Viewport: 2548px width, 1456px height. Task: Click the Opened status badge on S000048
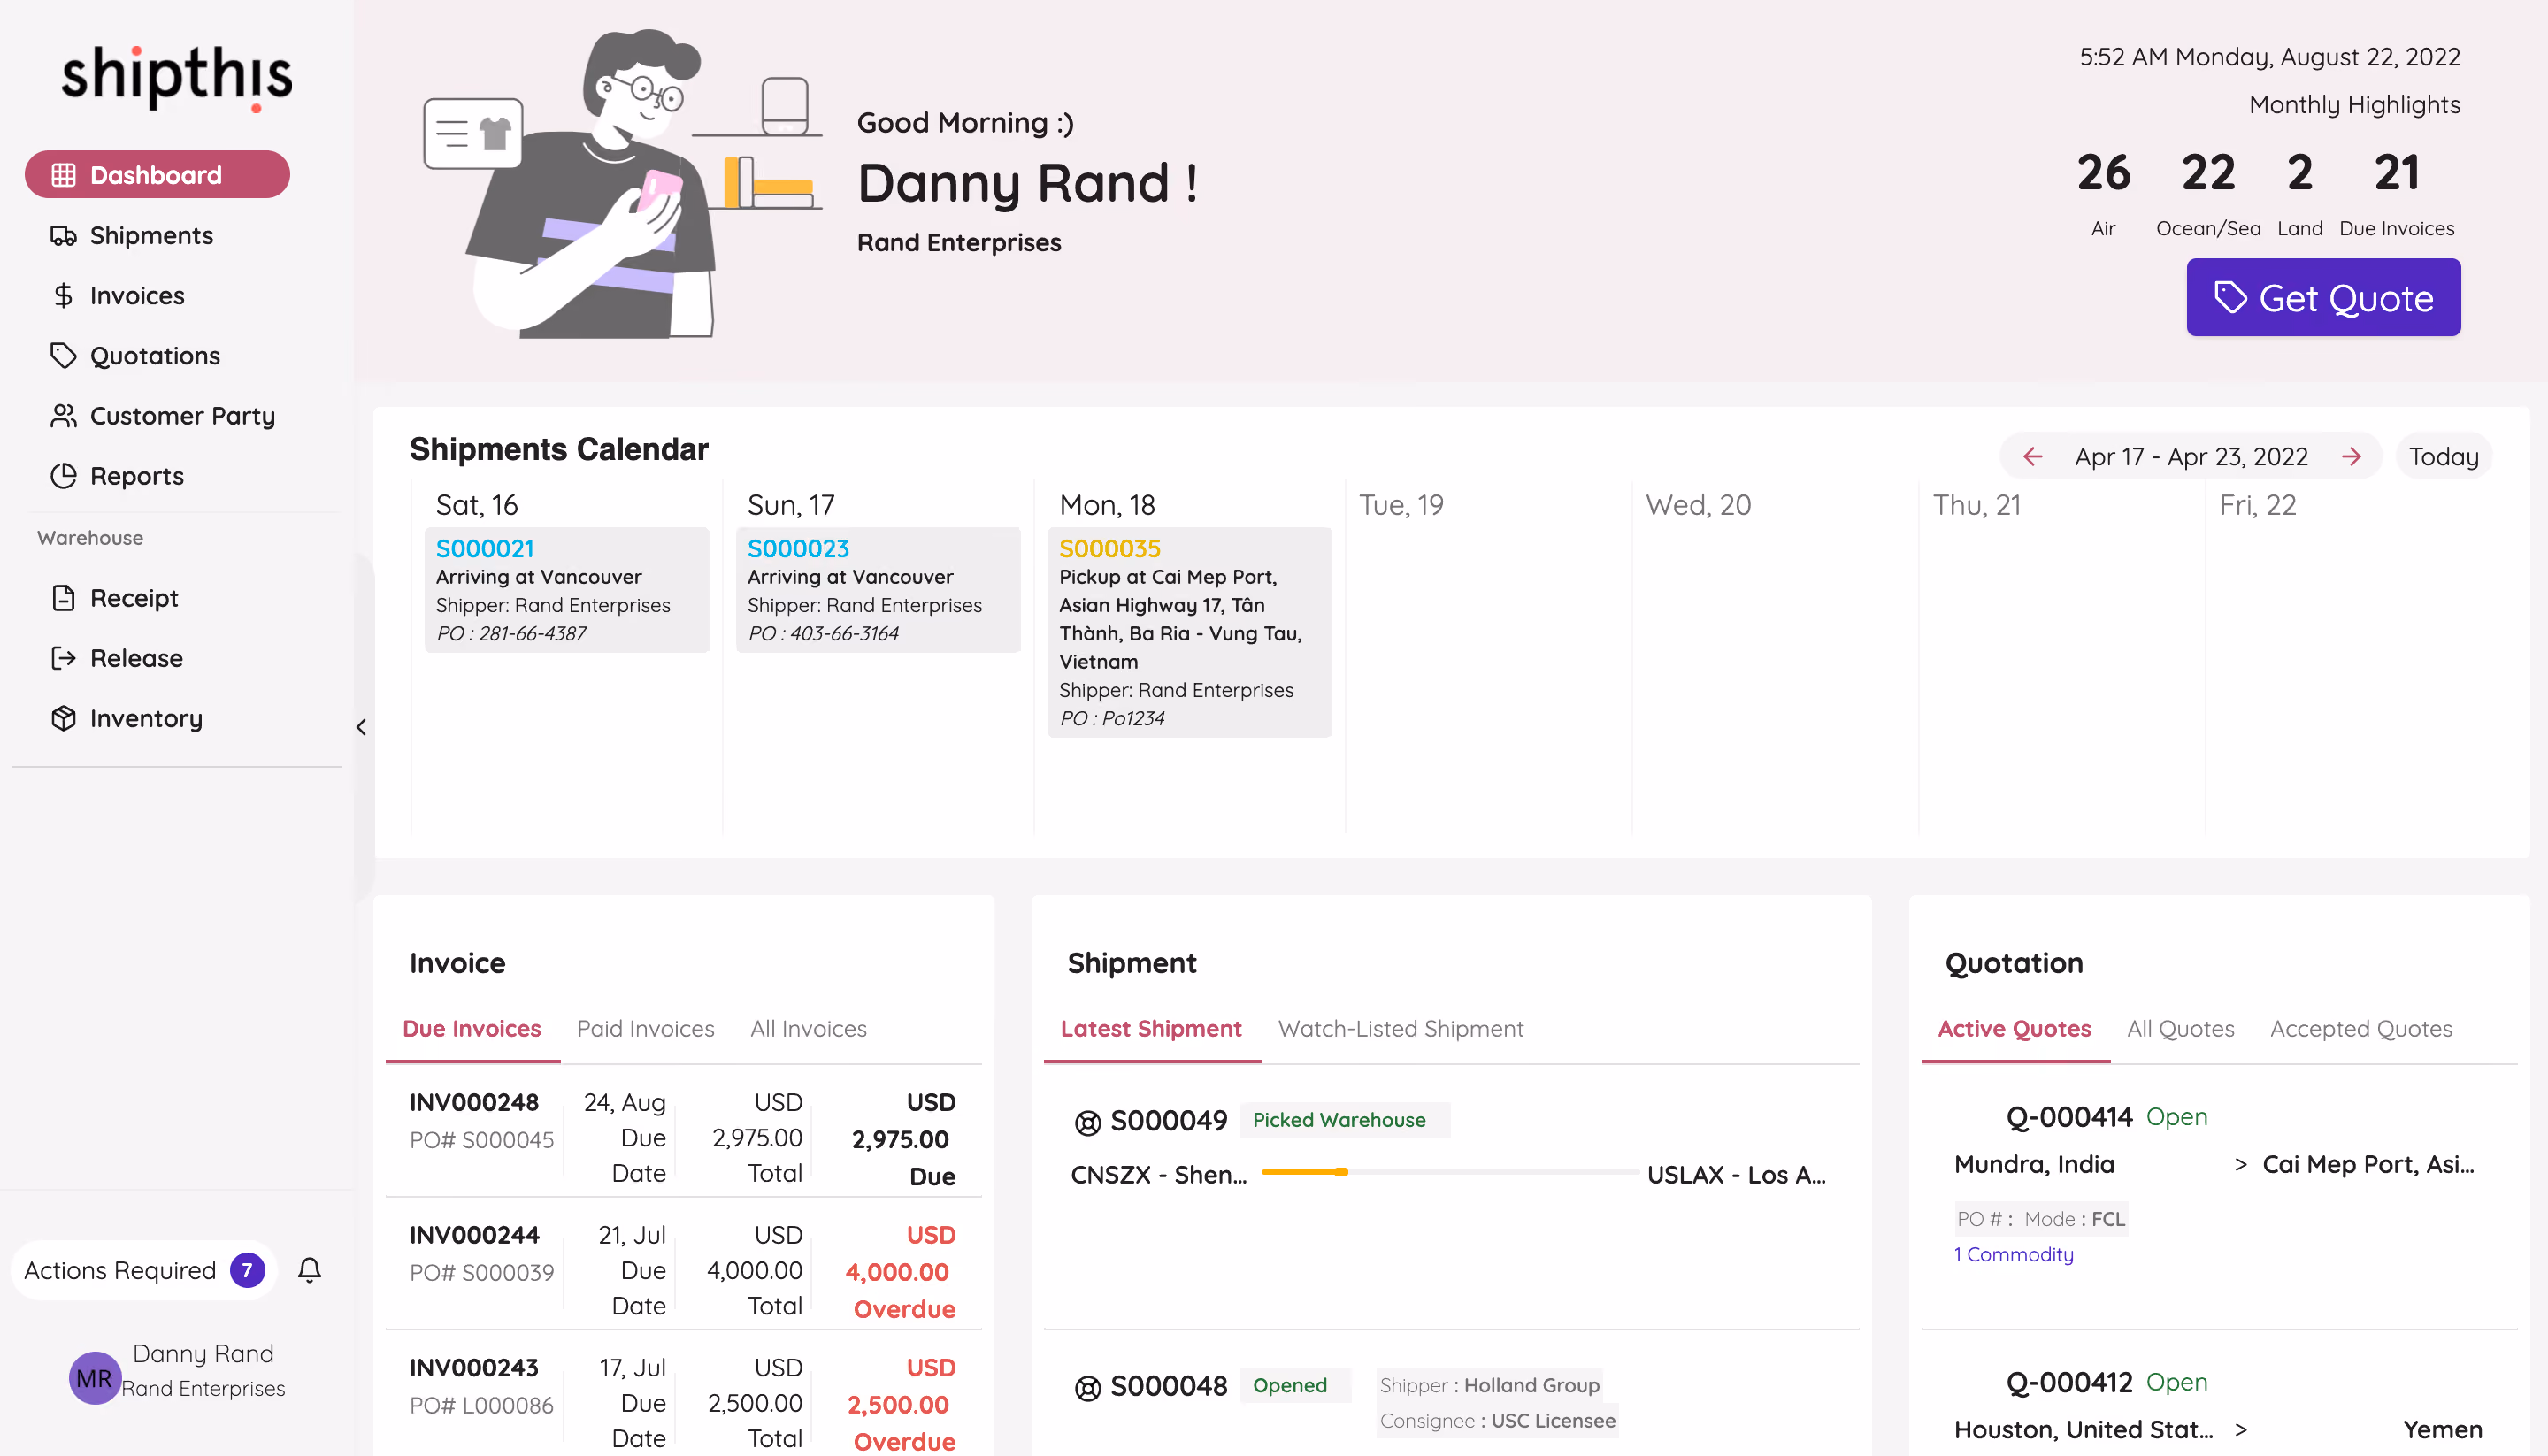pos(1295,1386)
